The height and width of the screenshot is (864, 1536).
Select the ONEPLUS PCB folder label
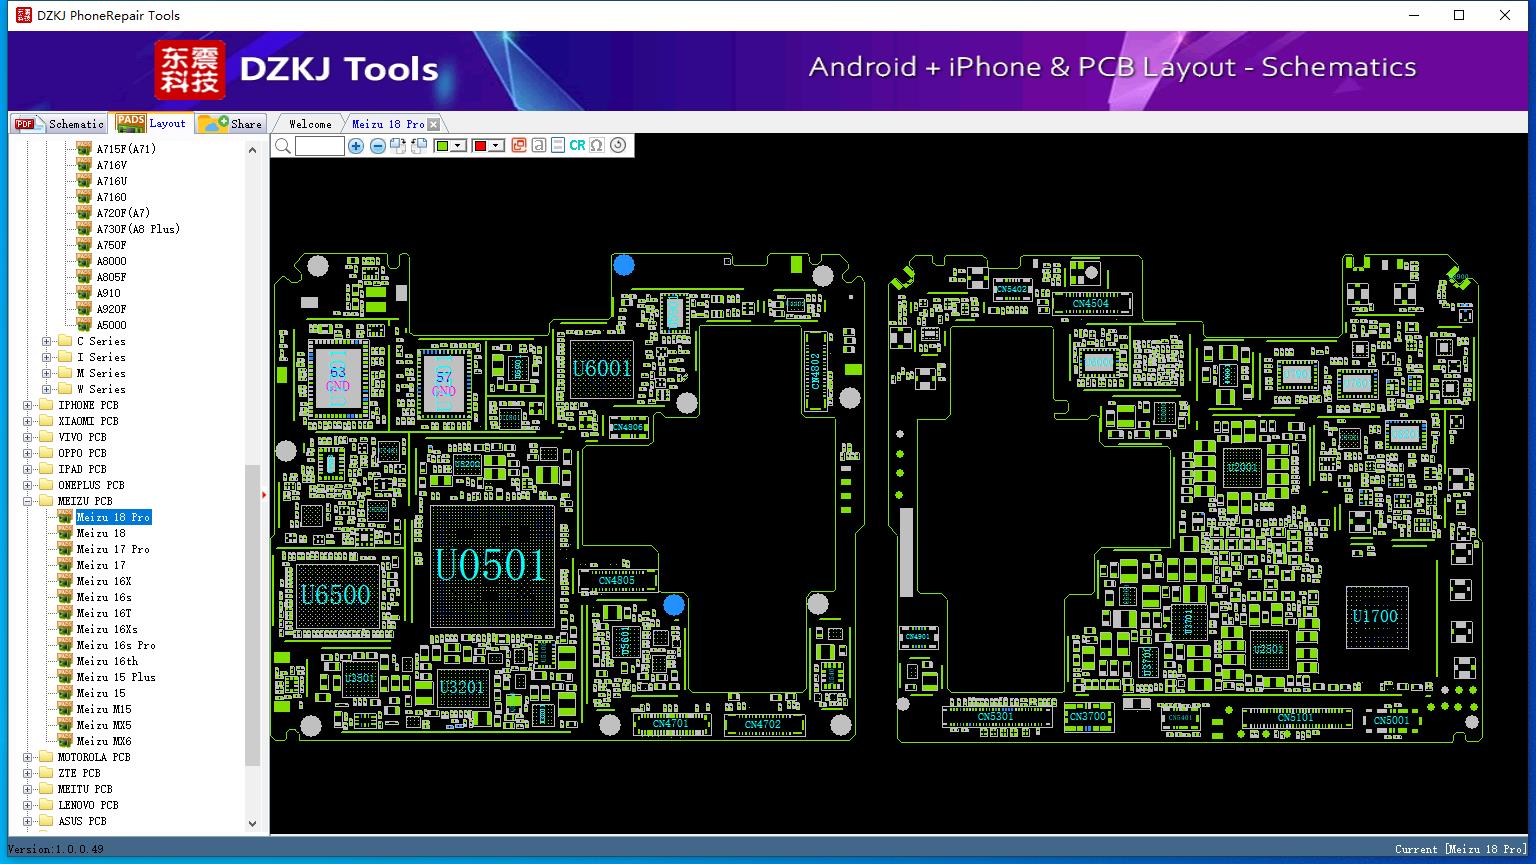91,485
